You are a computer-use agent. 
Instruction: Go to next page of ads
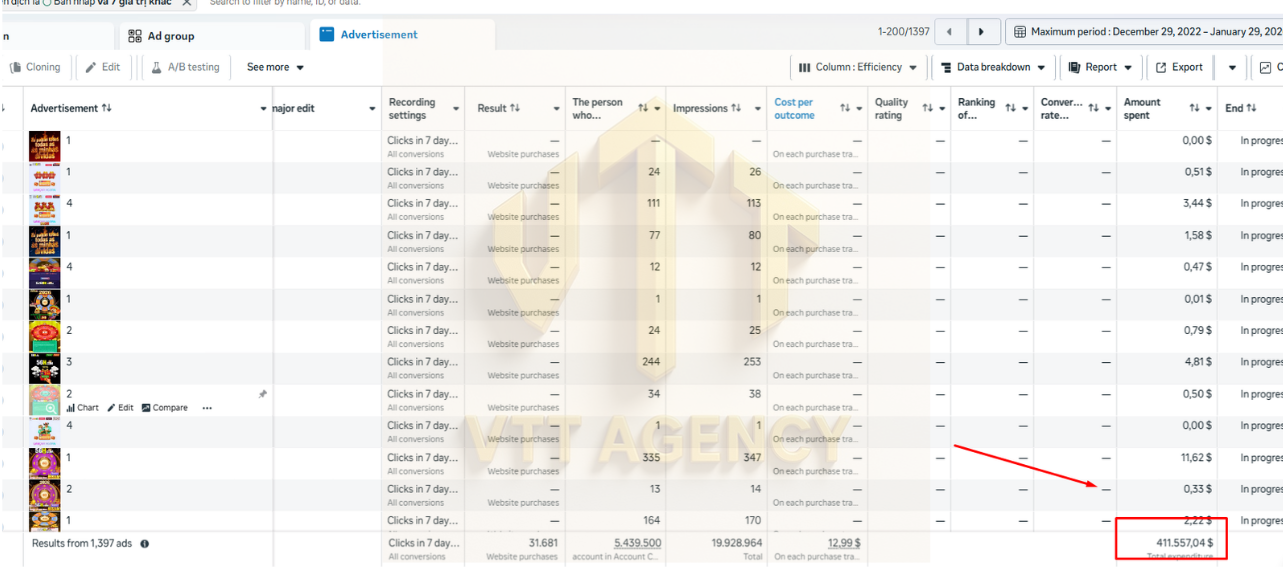click(982, 32)
